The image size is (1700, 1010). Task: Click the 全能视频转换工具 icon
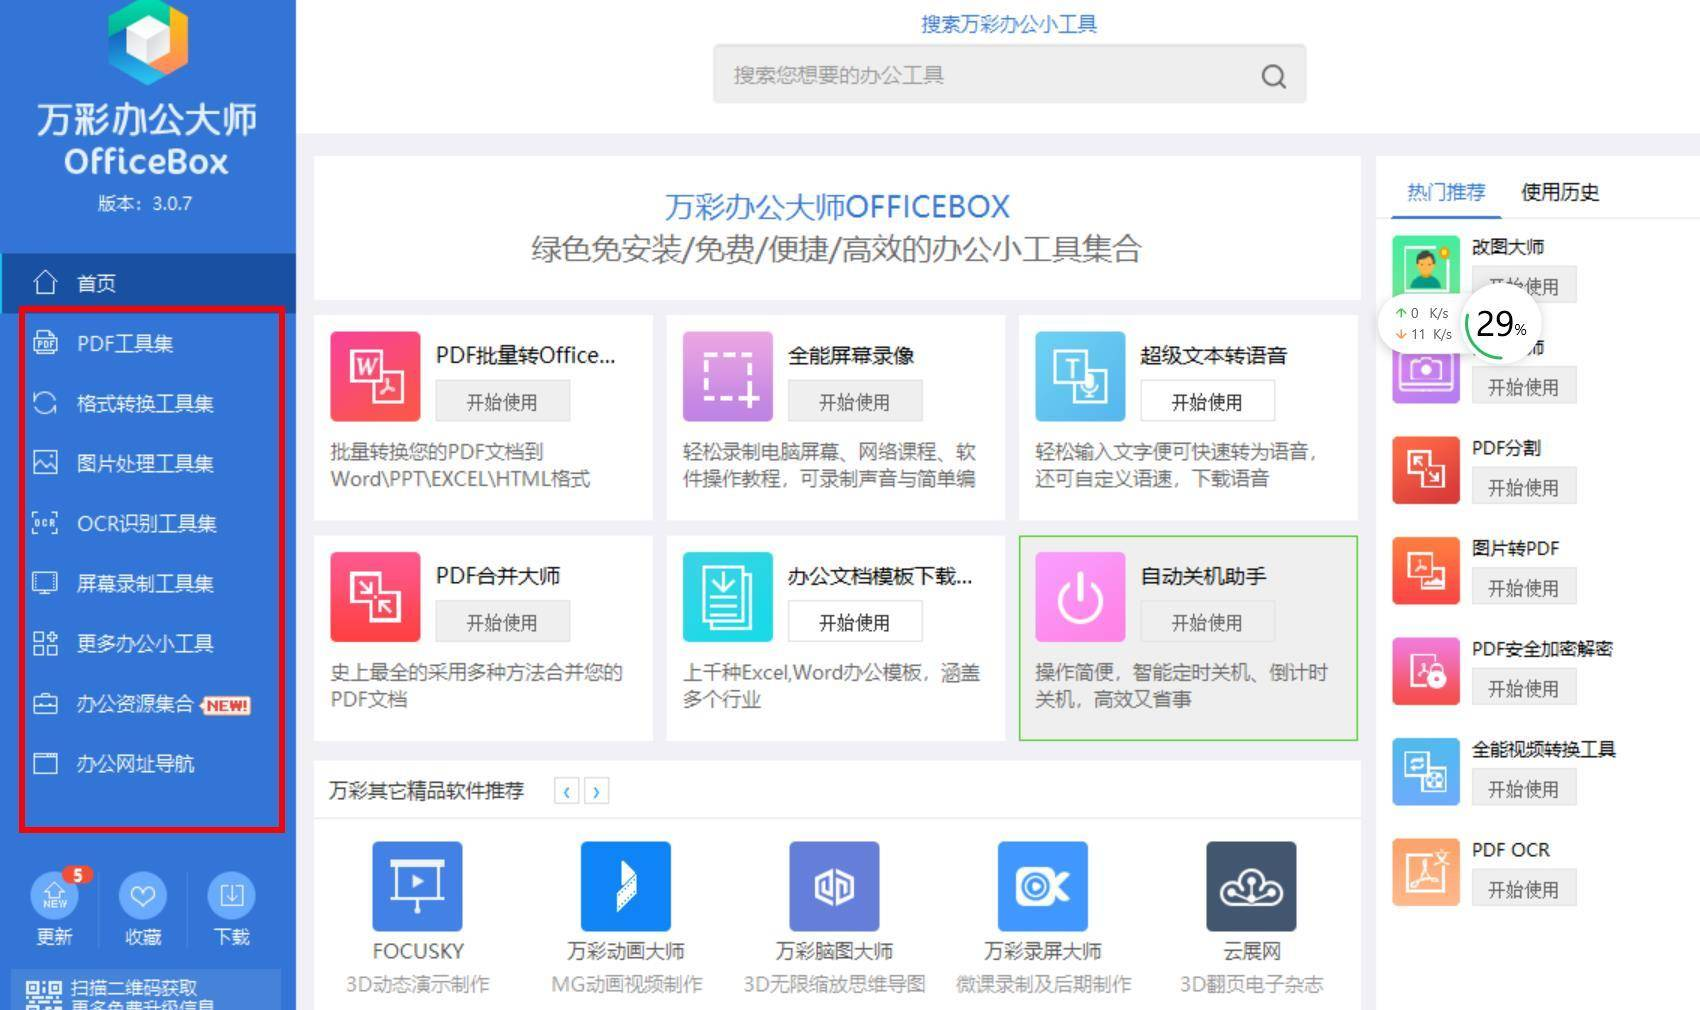(1426, 771)
